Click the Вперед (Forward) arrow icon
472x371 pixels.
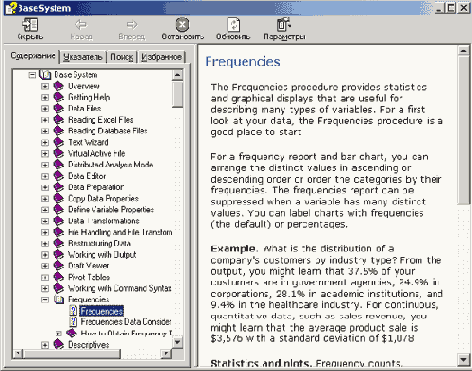pyautogui.click(x=132, y=25)
